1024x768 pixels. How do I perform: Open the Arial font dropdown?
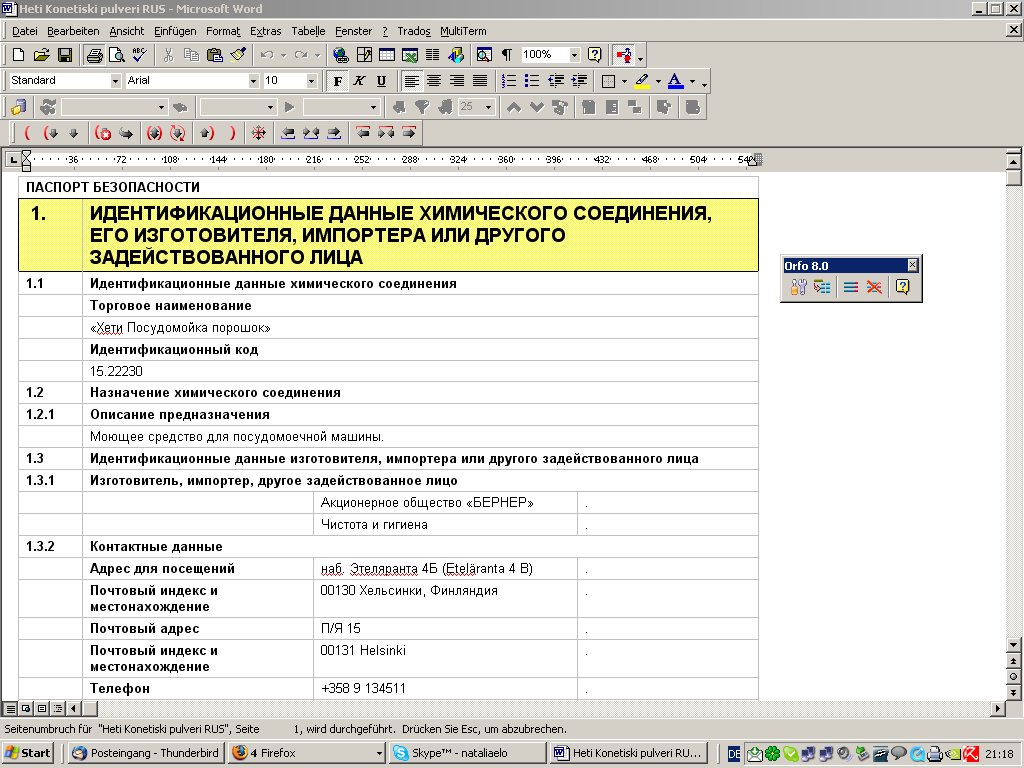(x=253, y=81)
